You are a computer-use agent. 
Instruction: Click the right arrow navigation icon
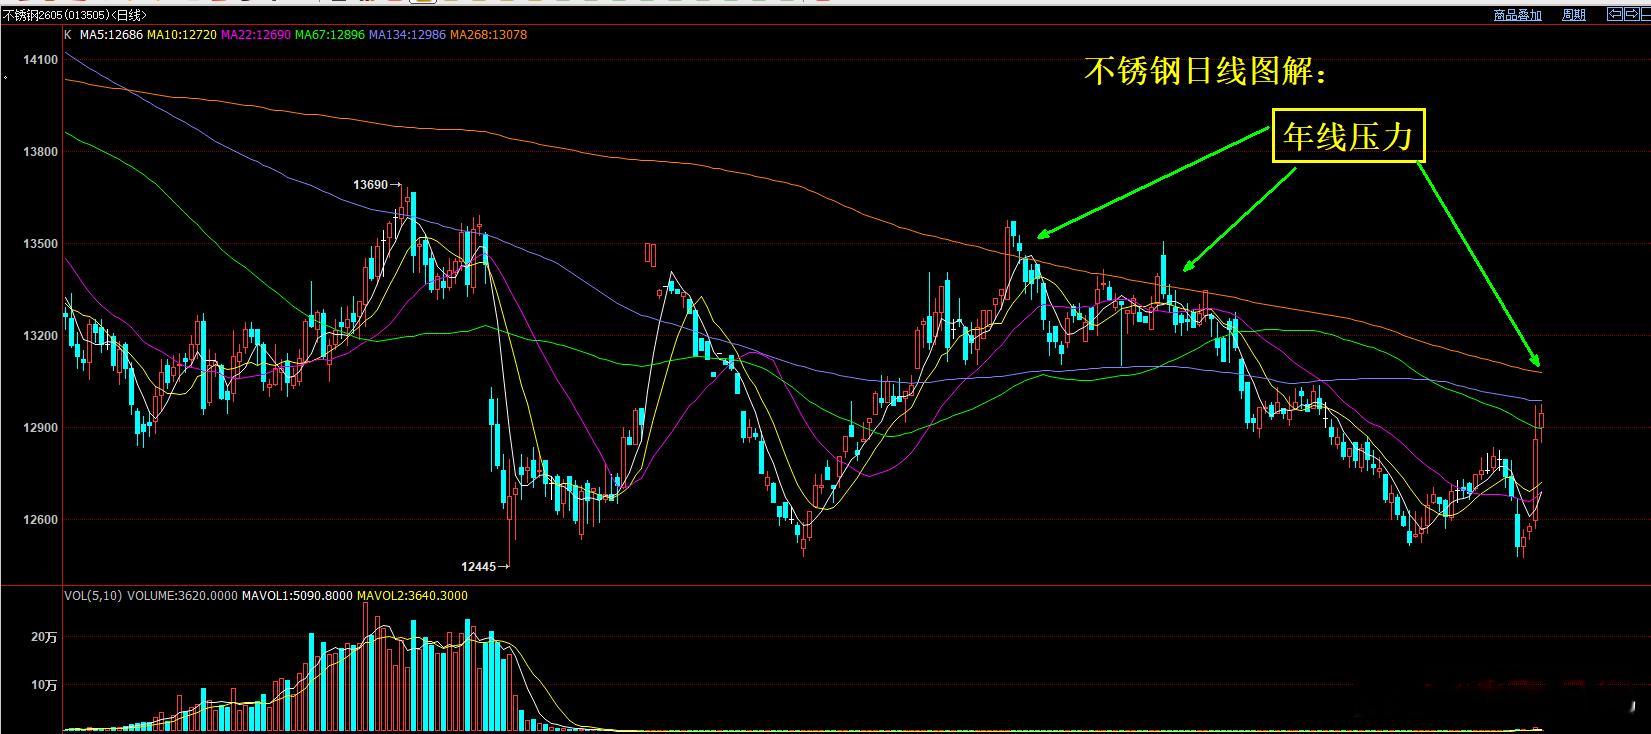click(1632, 14)
